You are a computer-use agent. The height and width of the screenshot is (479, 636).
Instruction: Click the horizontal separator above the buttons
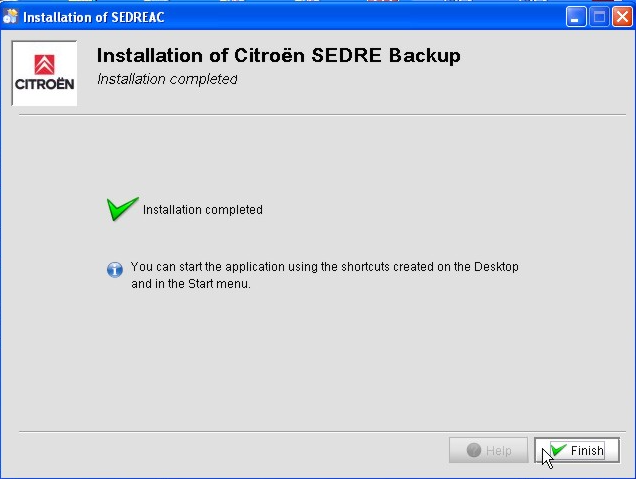[318, 432]
